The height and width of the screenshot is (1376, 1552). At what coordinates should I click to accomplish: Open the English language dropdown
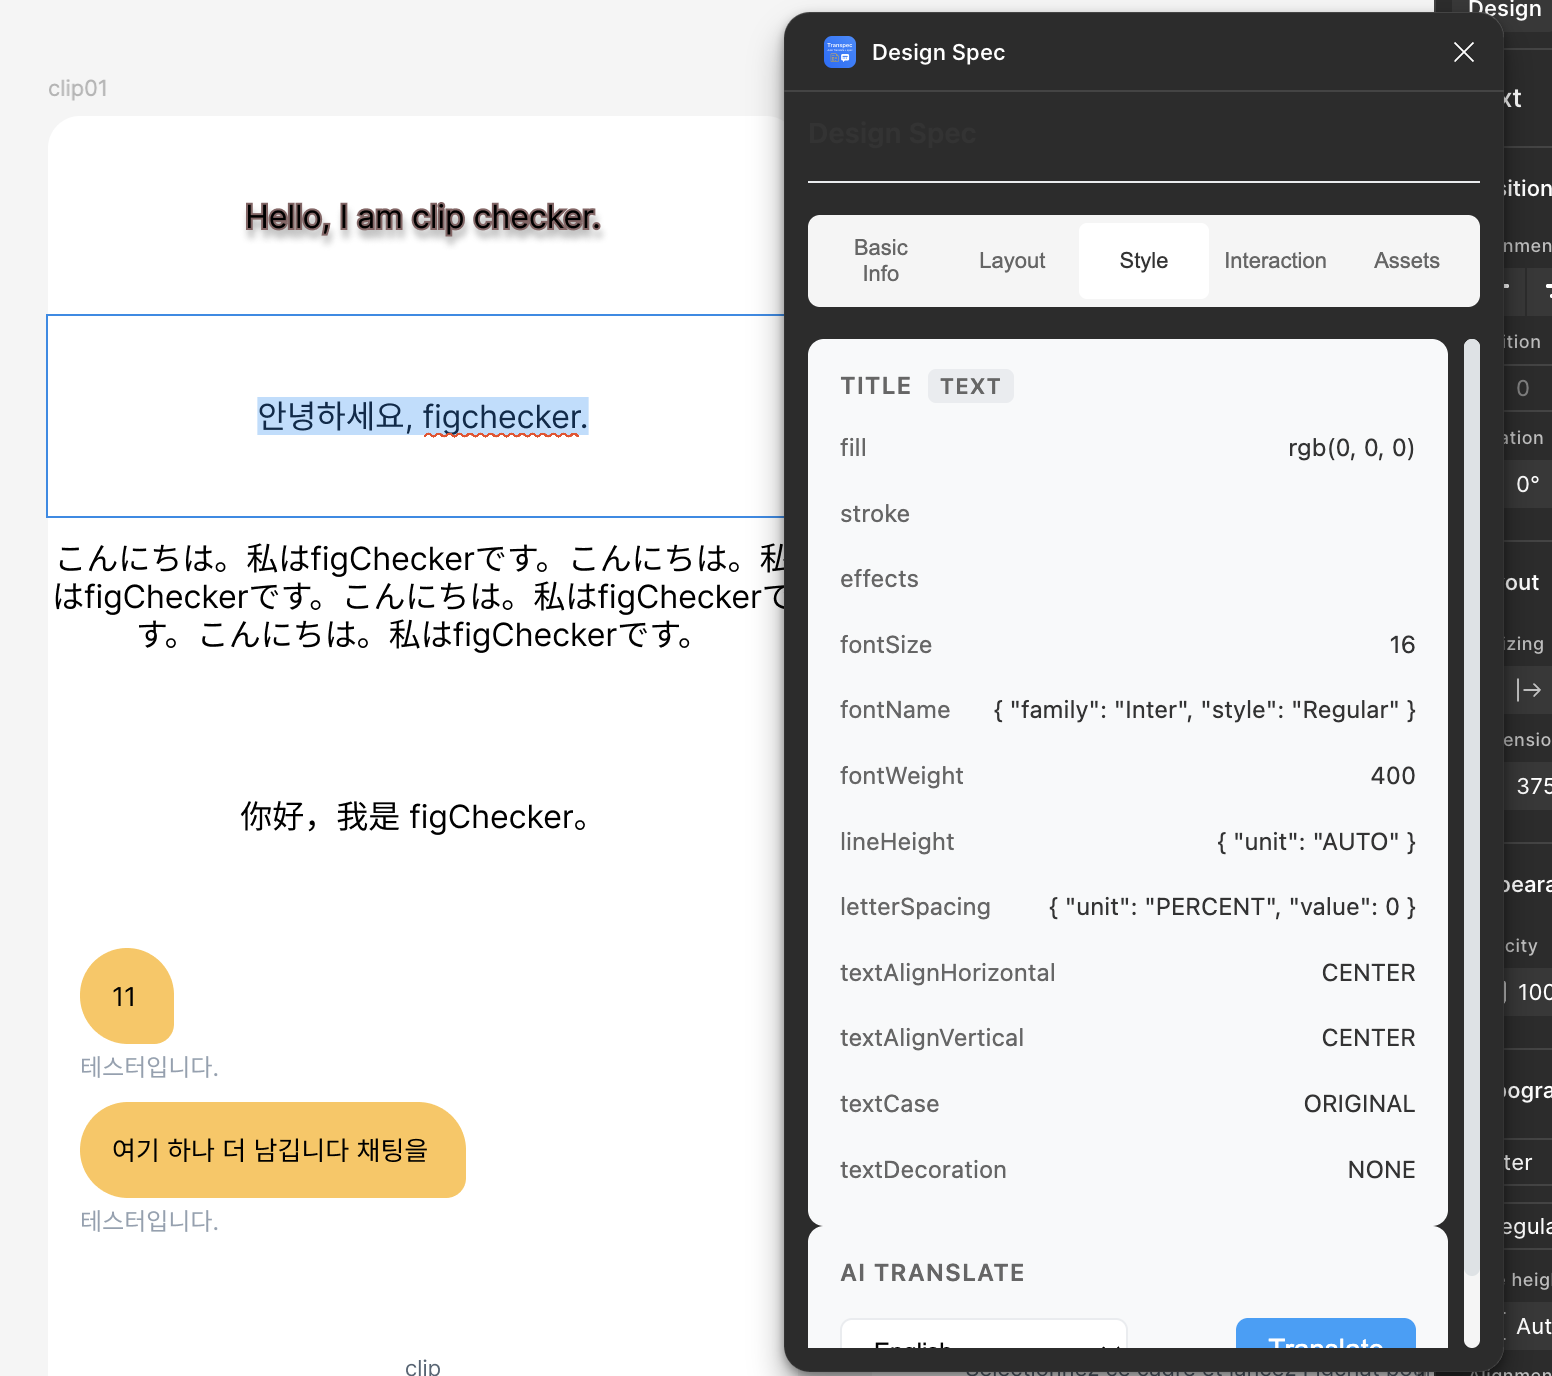coord(984,1334)
